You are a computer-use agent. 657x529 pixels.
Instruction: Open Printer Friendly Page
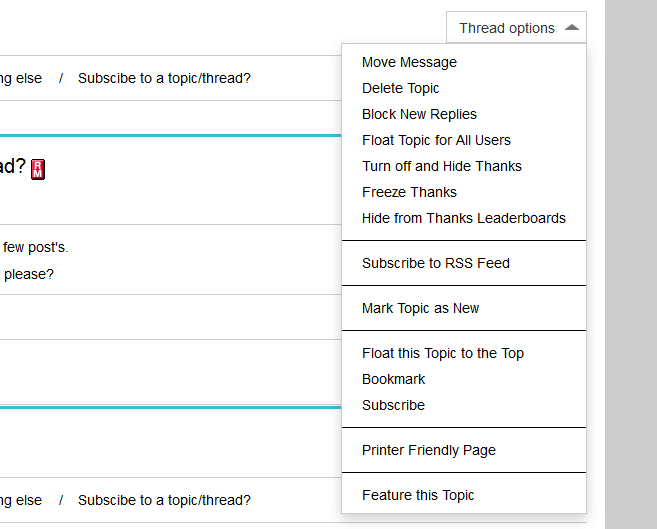[428, 450]
